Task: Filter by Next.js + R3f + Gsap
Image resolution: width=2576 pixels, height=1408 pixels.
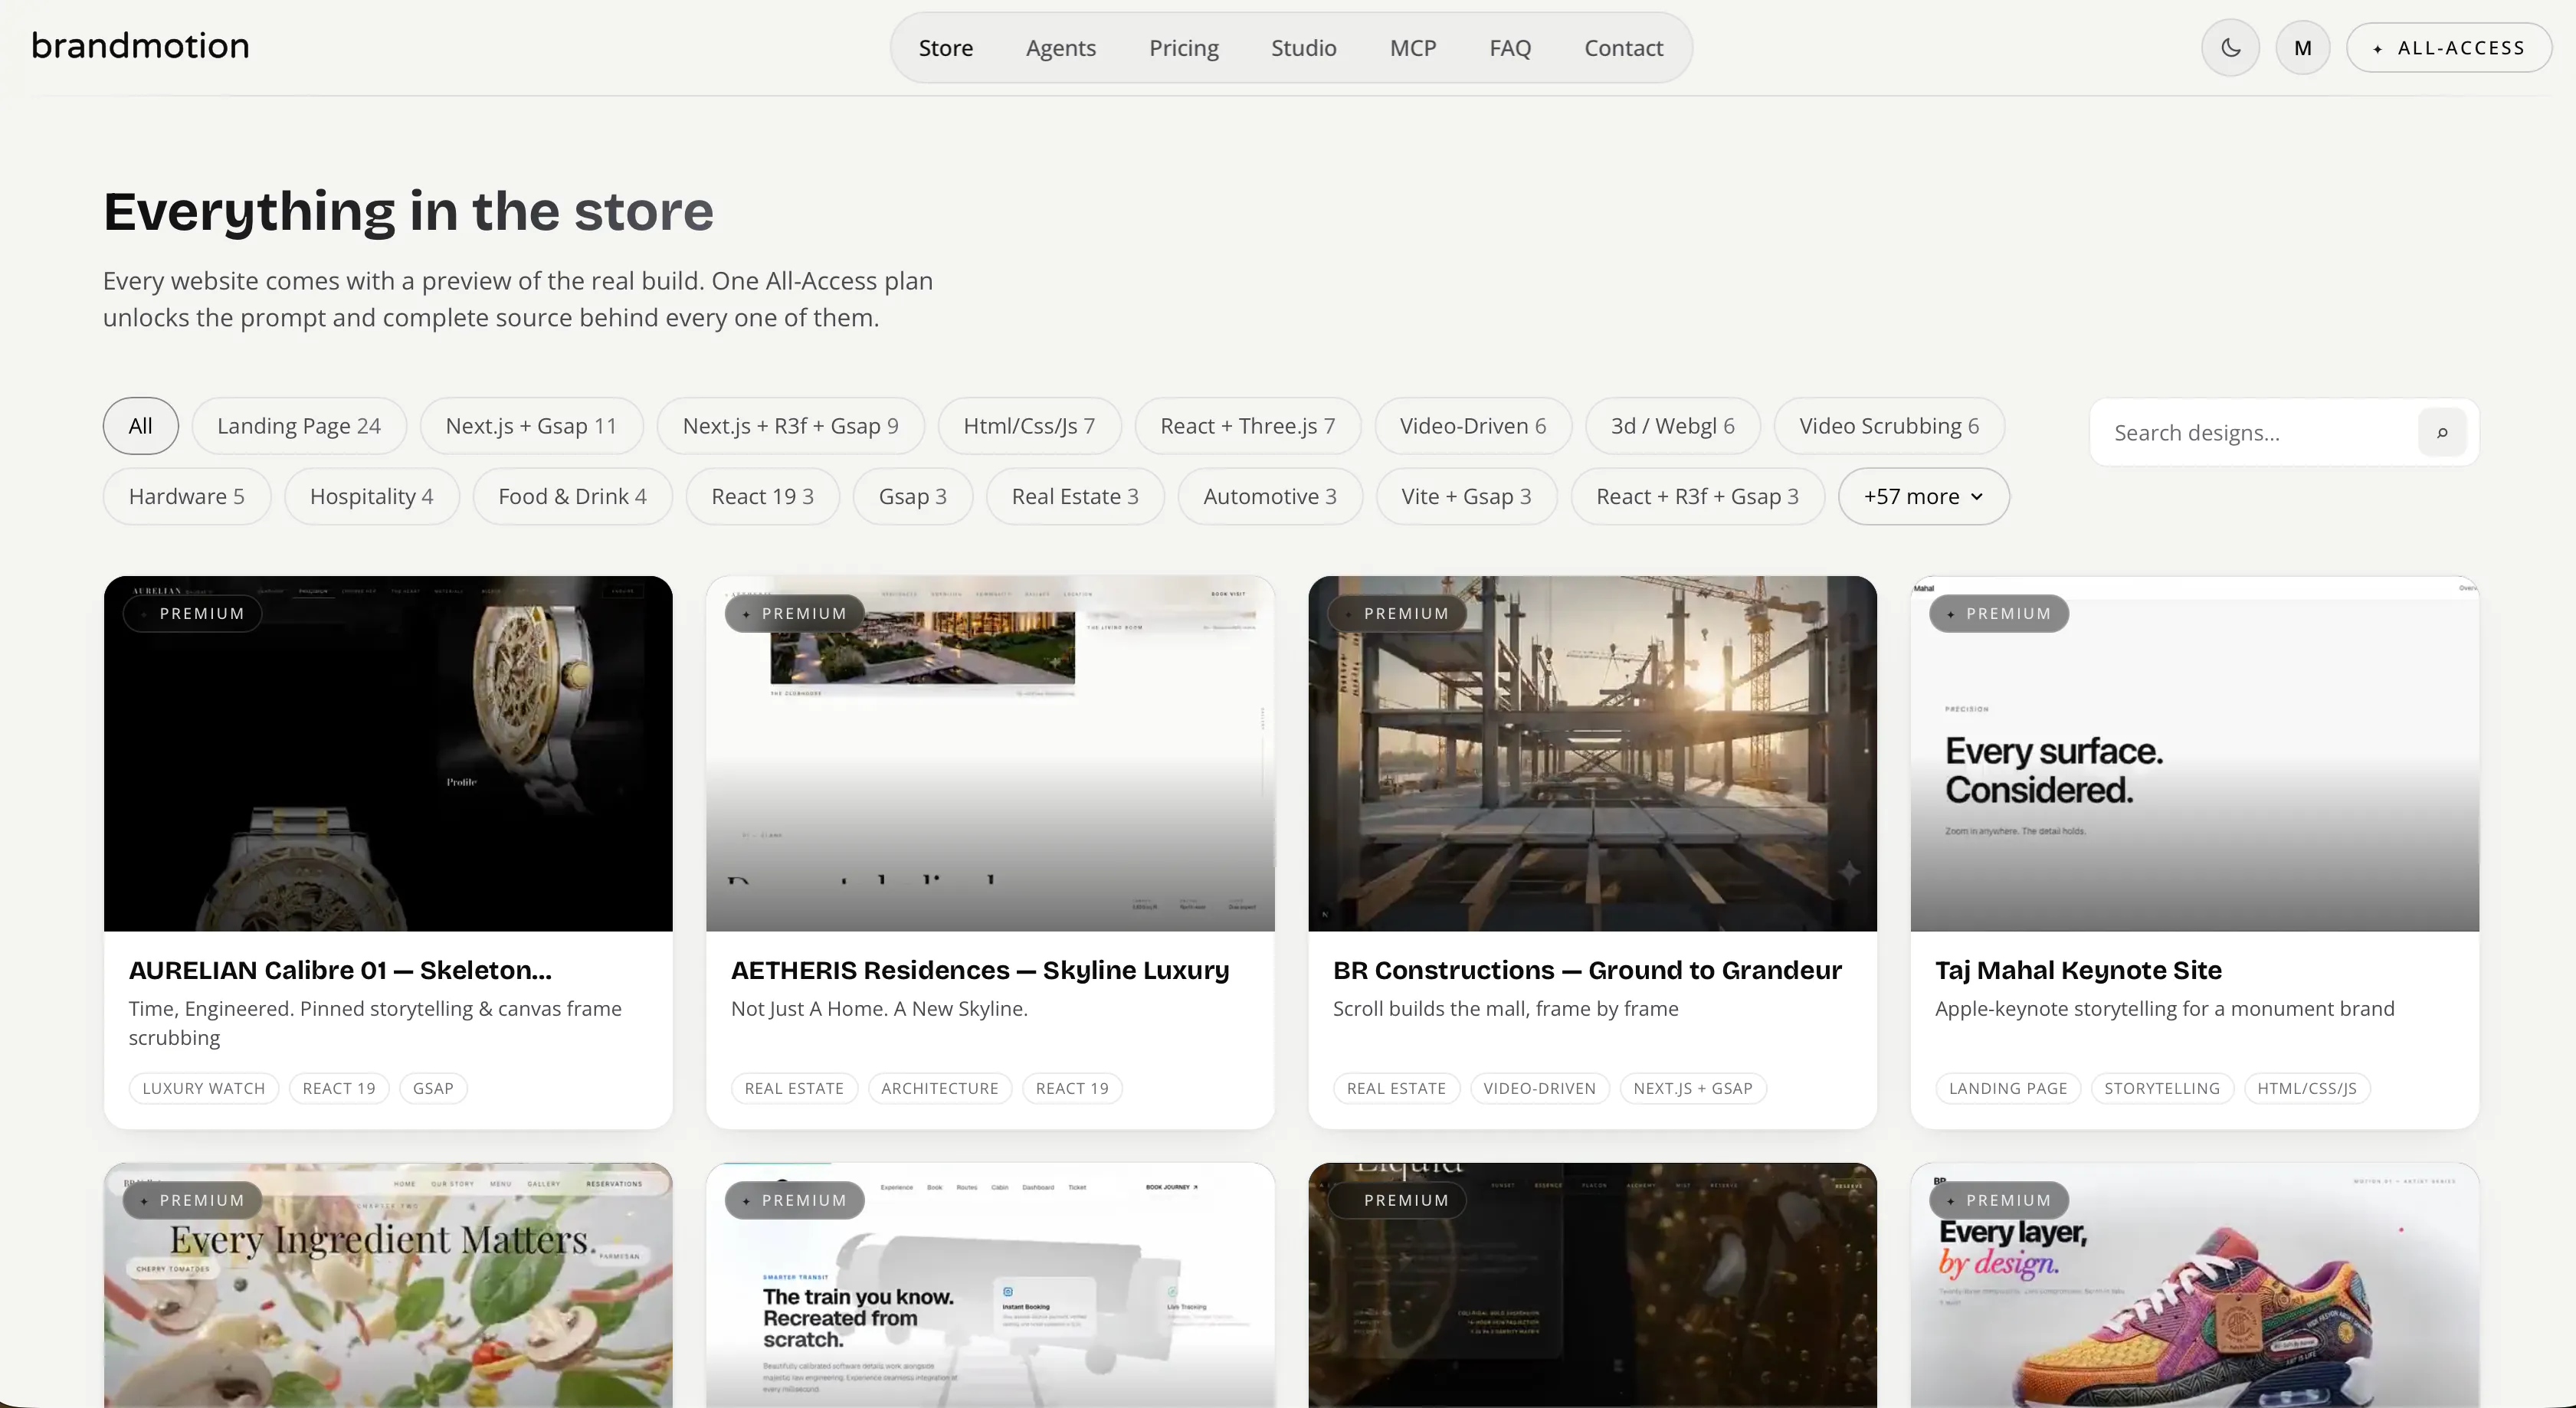Action: [790, 426]
